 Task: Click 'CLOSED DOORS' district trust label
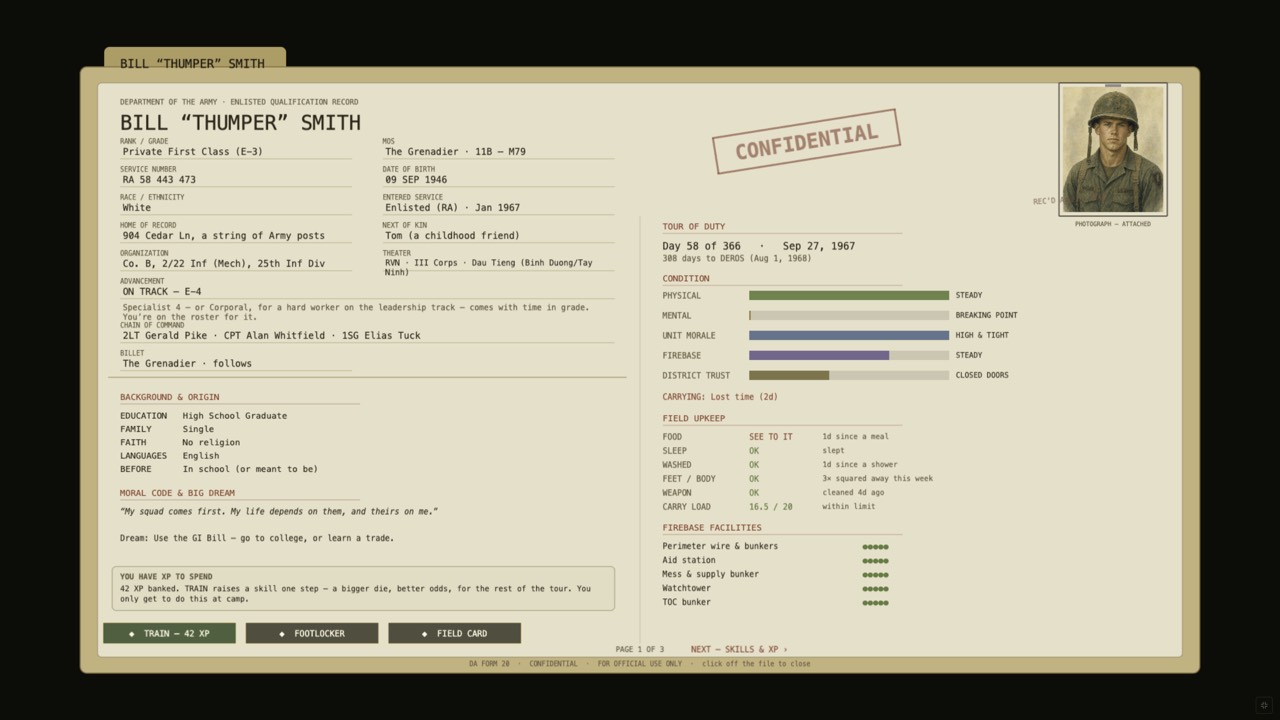[x=982, y=375]
